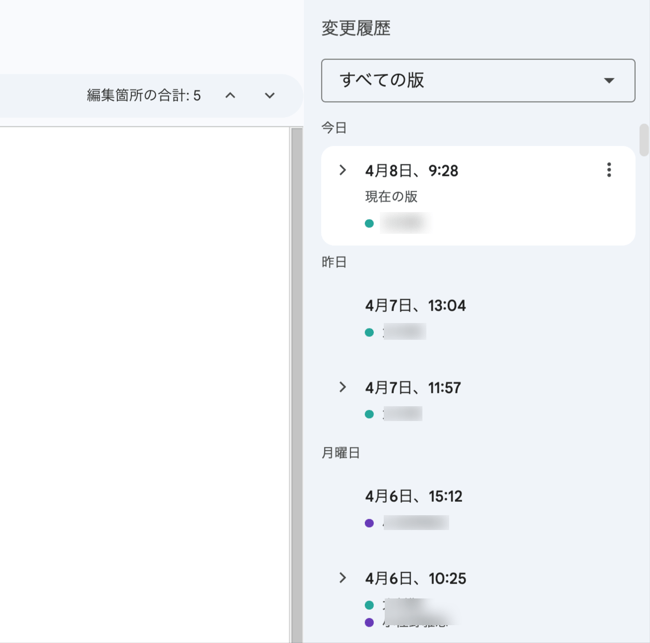Go to previous edit with up arrow

(230, 96)
